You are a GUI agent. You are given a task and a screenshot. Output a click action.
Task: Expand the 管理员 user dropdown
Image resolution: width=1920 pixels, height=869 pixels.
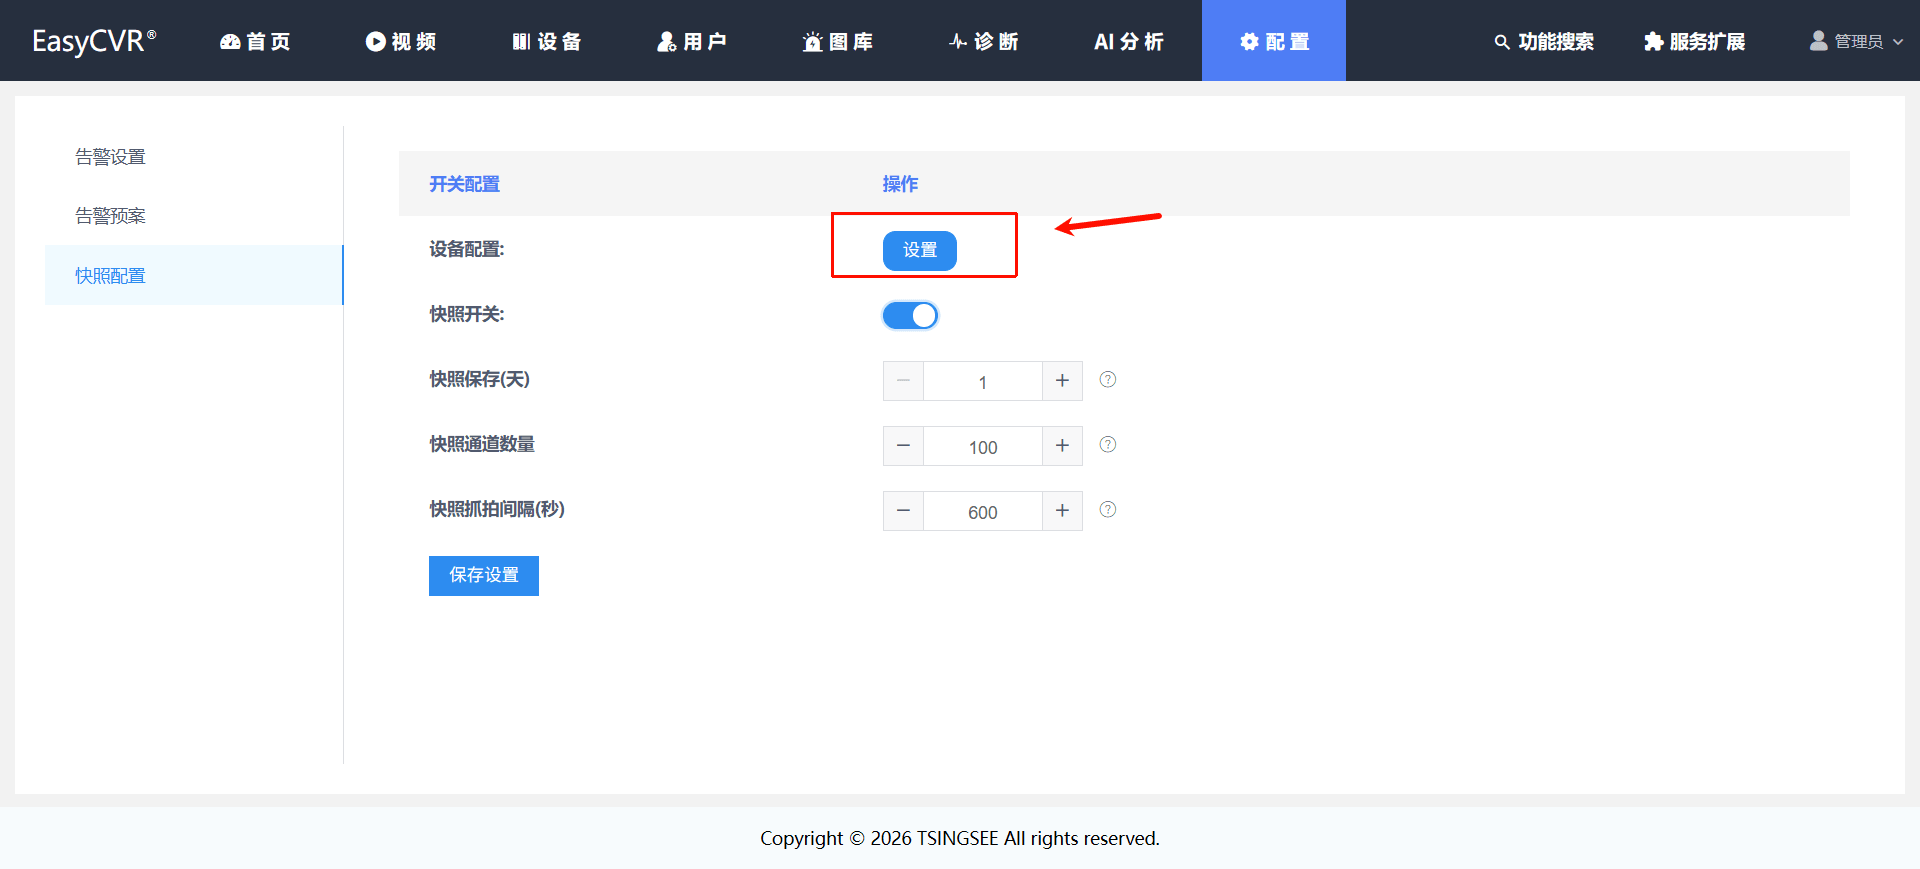pyautogui.click(x=1857, y=41)
